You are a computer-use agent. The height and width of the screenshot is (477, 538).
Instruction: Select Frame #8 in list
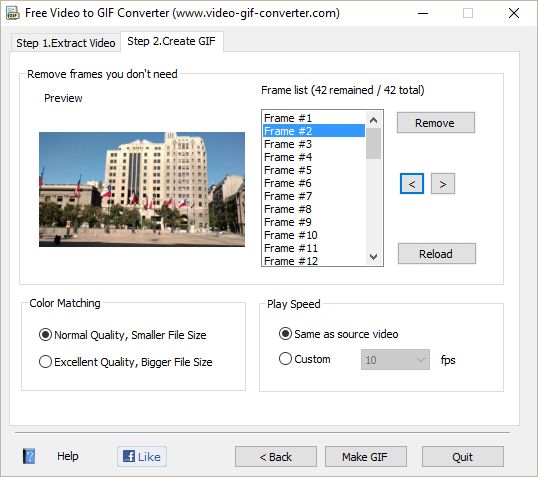click(x=314, y=209)
